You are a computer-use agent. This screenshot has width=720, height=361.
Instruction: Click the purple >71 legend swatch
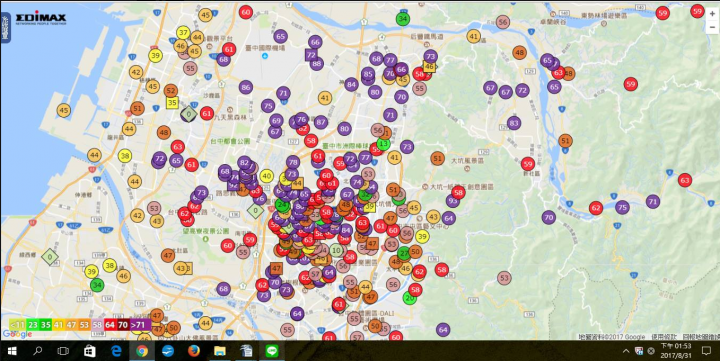pos(140,325)
